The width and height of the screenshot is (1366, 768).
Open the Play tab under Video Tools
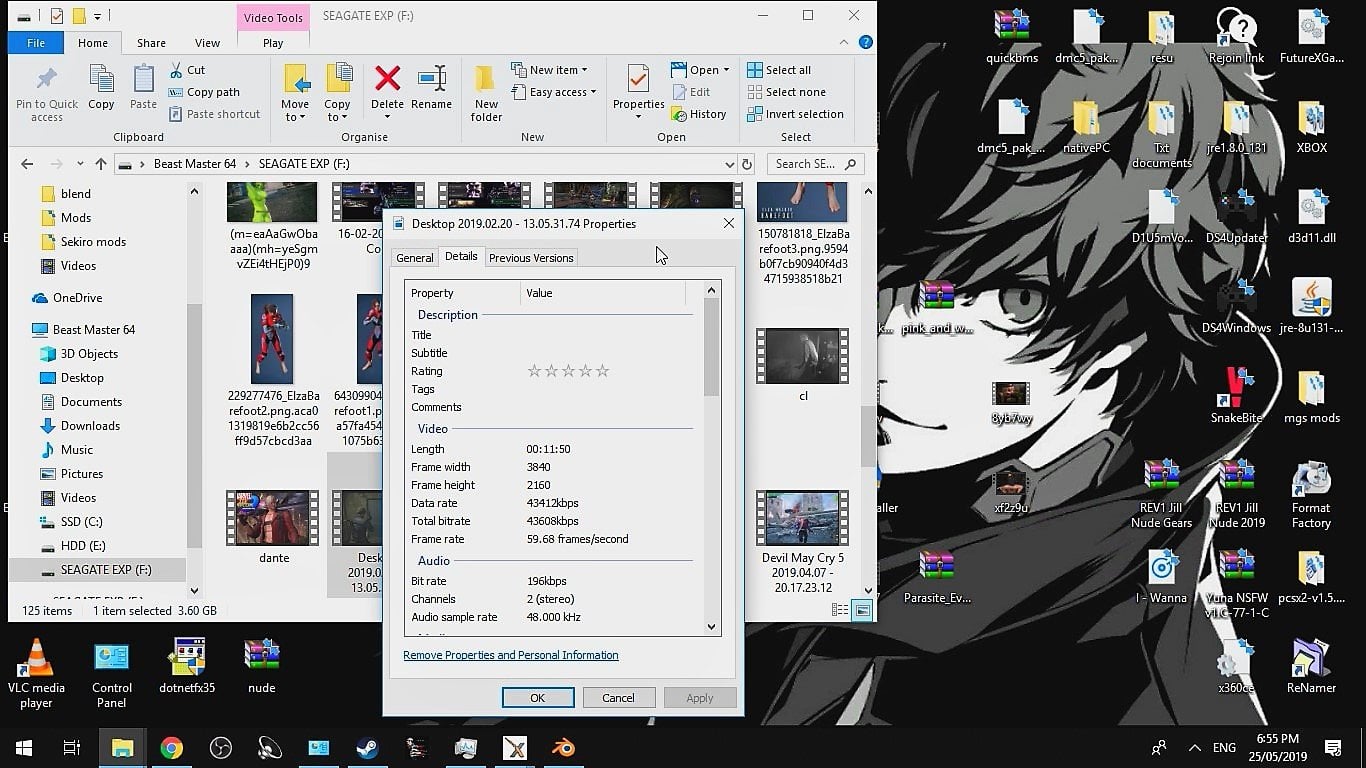point(273,43)
